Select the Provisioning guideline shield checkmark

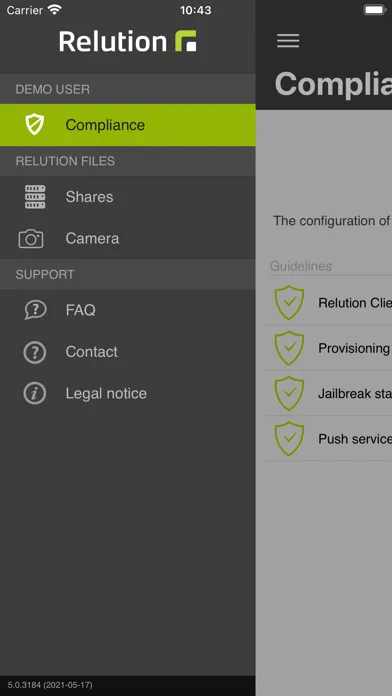tap(289, 348)
